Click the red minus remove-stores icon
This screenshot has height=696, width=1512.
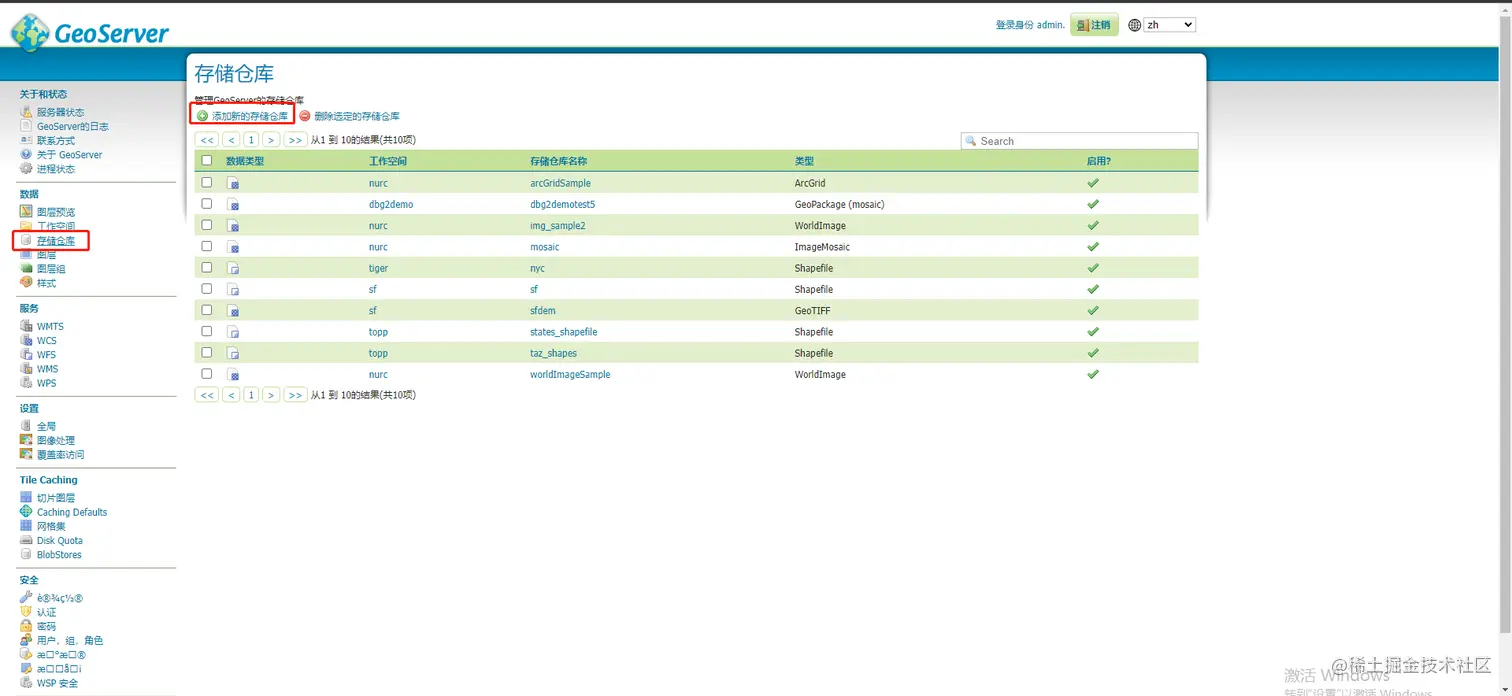(x=305, y=116)
